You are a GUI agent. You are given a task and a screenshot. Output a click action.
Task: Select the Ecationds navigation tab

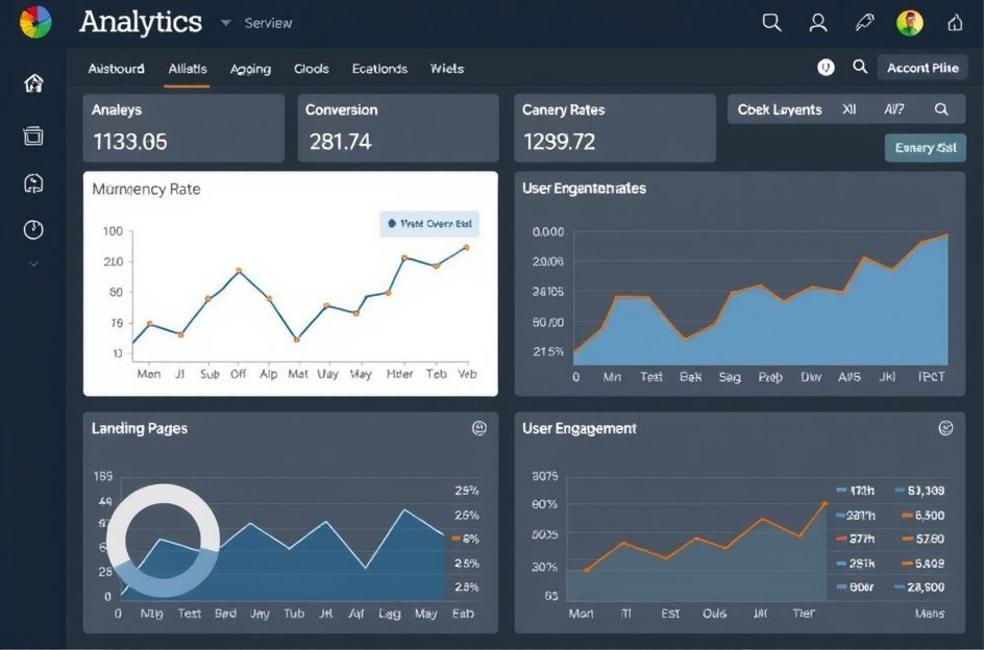(379, 69)
